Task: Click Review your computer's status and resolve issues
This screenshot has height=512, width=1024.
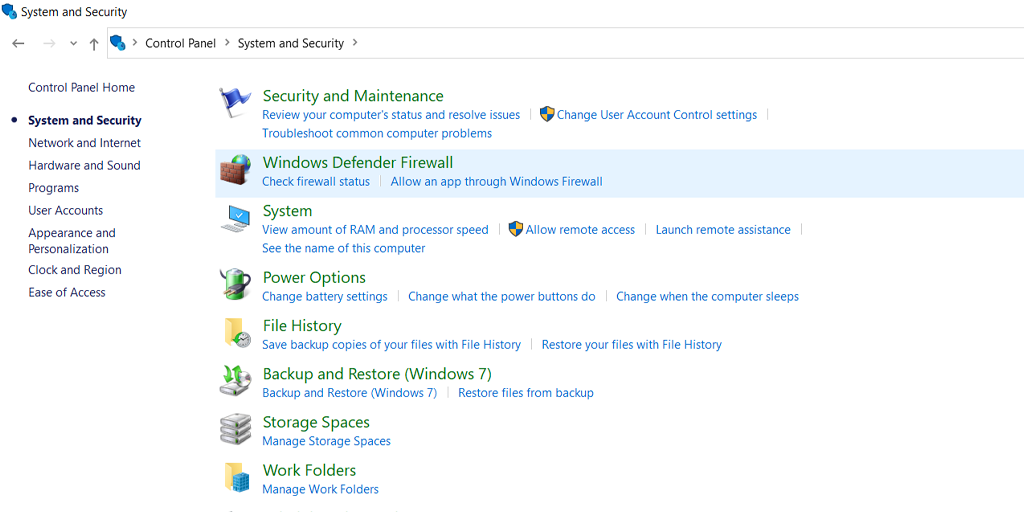Action: pos(391,115)
